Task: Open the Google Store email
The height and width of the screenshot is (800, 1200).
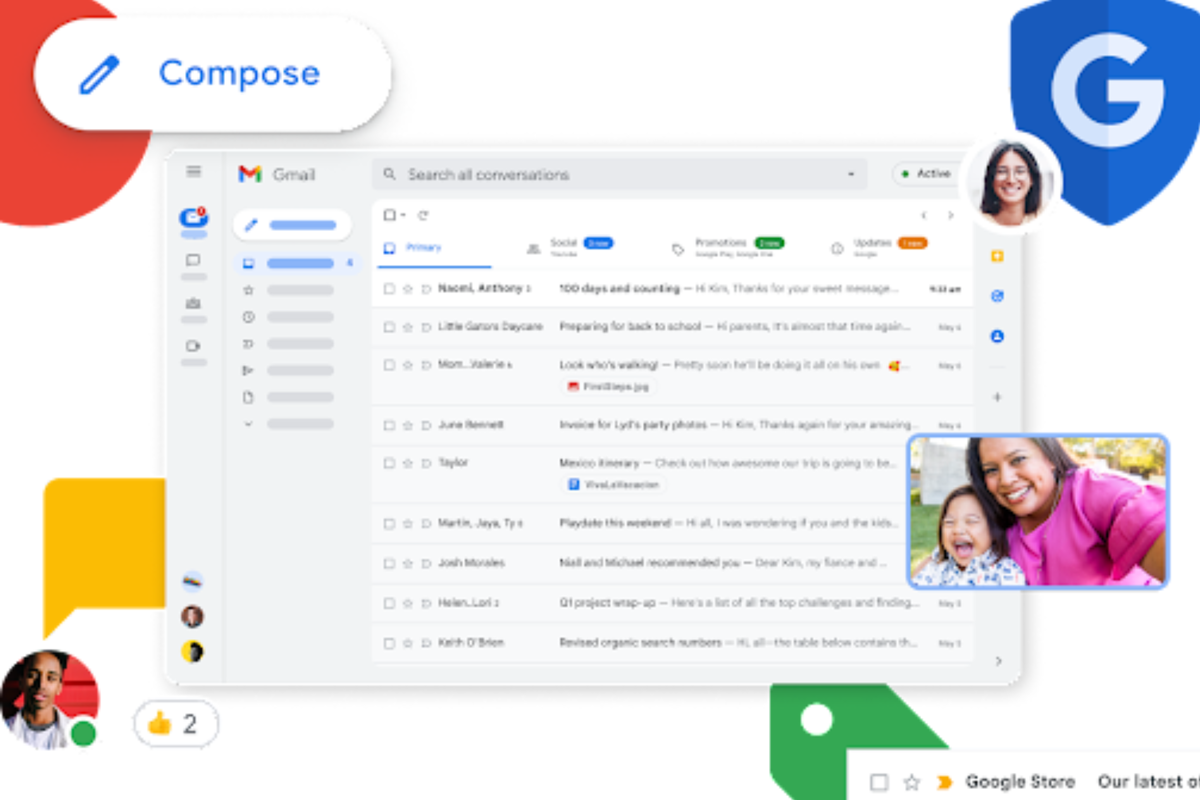Action: (1024, 782)
